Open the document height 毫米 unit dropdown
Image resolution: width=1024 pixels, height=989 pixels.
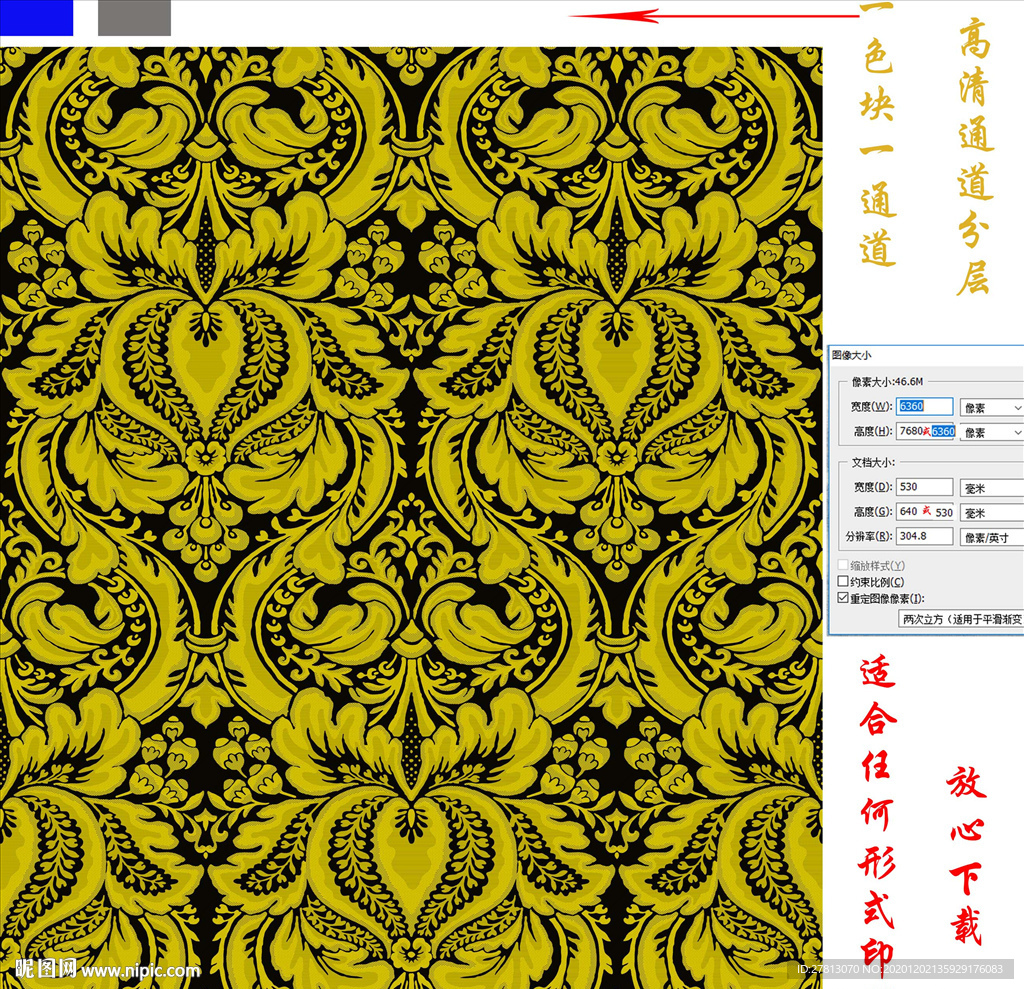tap(991, 513)
